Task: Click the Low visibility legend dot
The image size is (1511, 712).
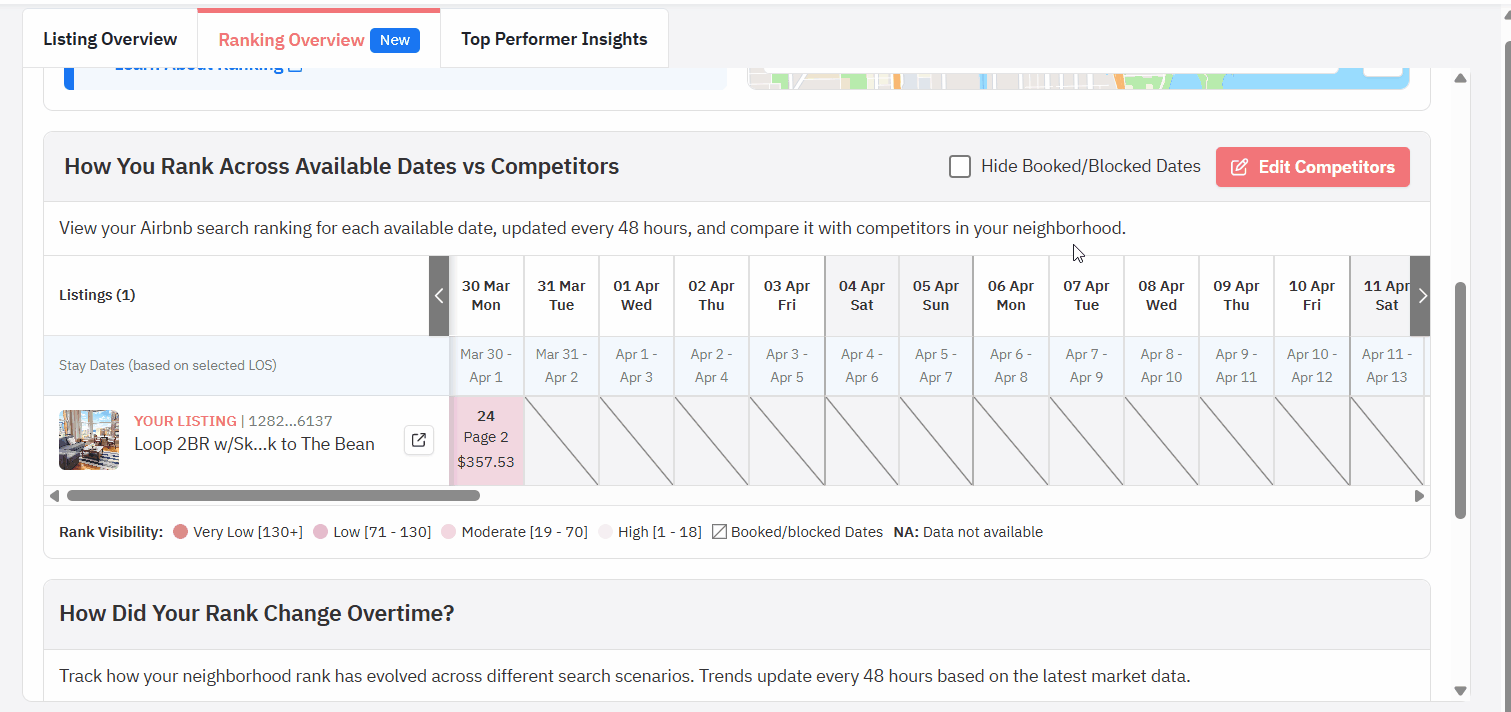Action: click(x=321, y=532)
